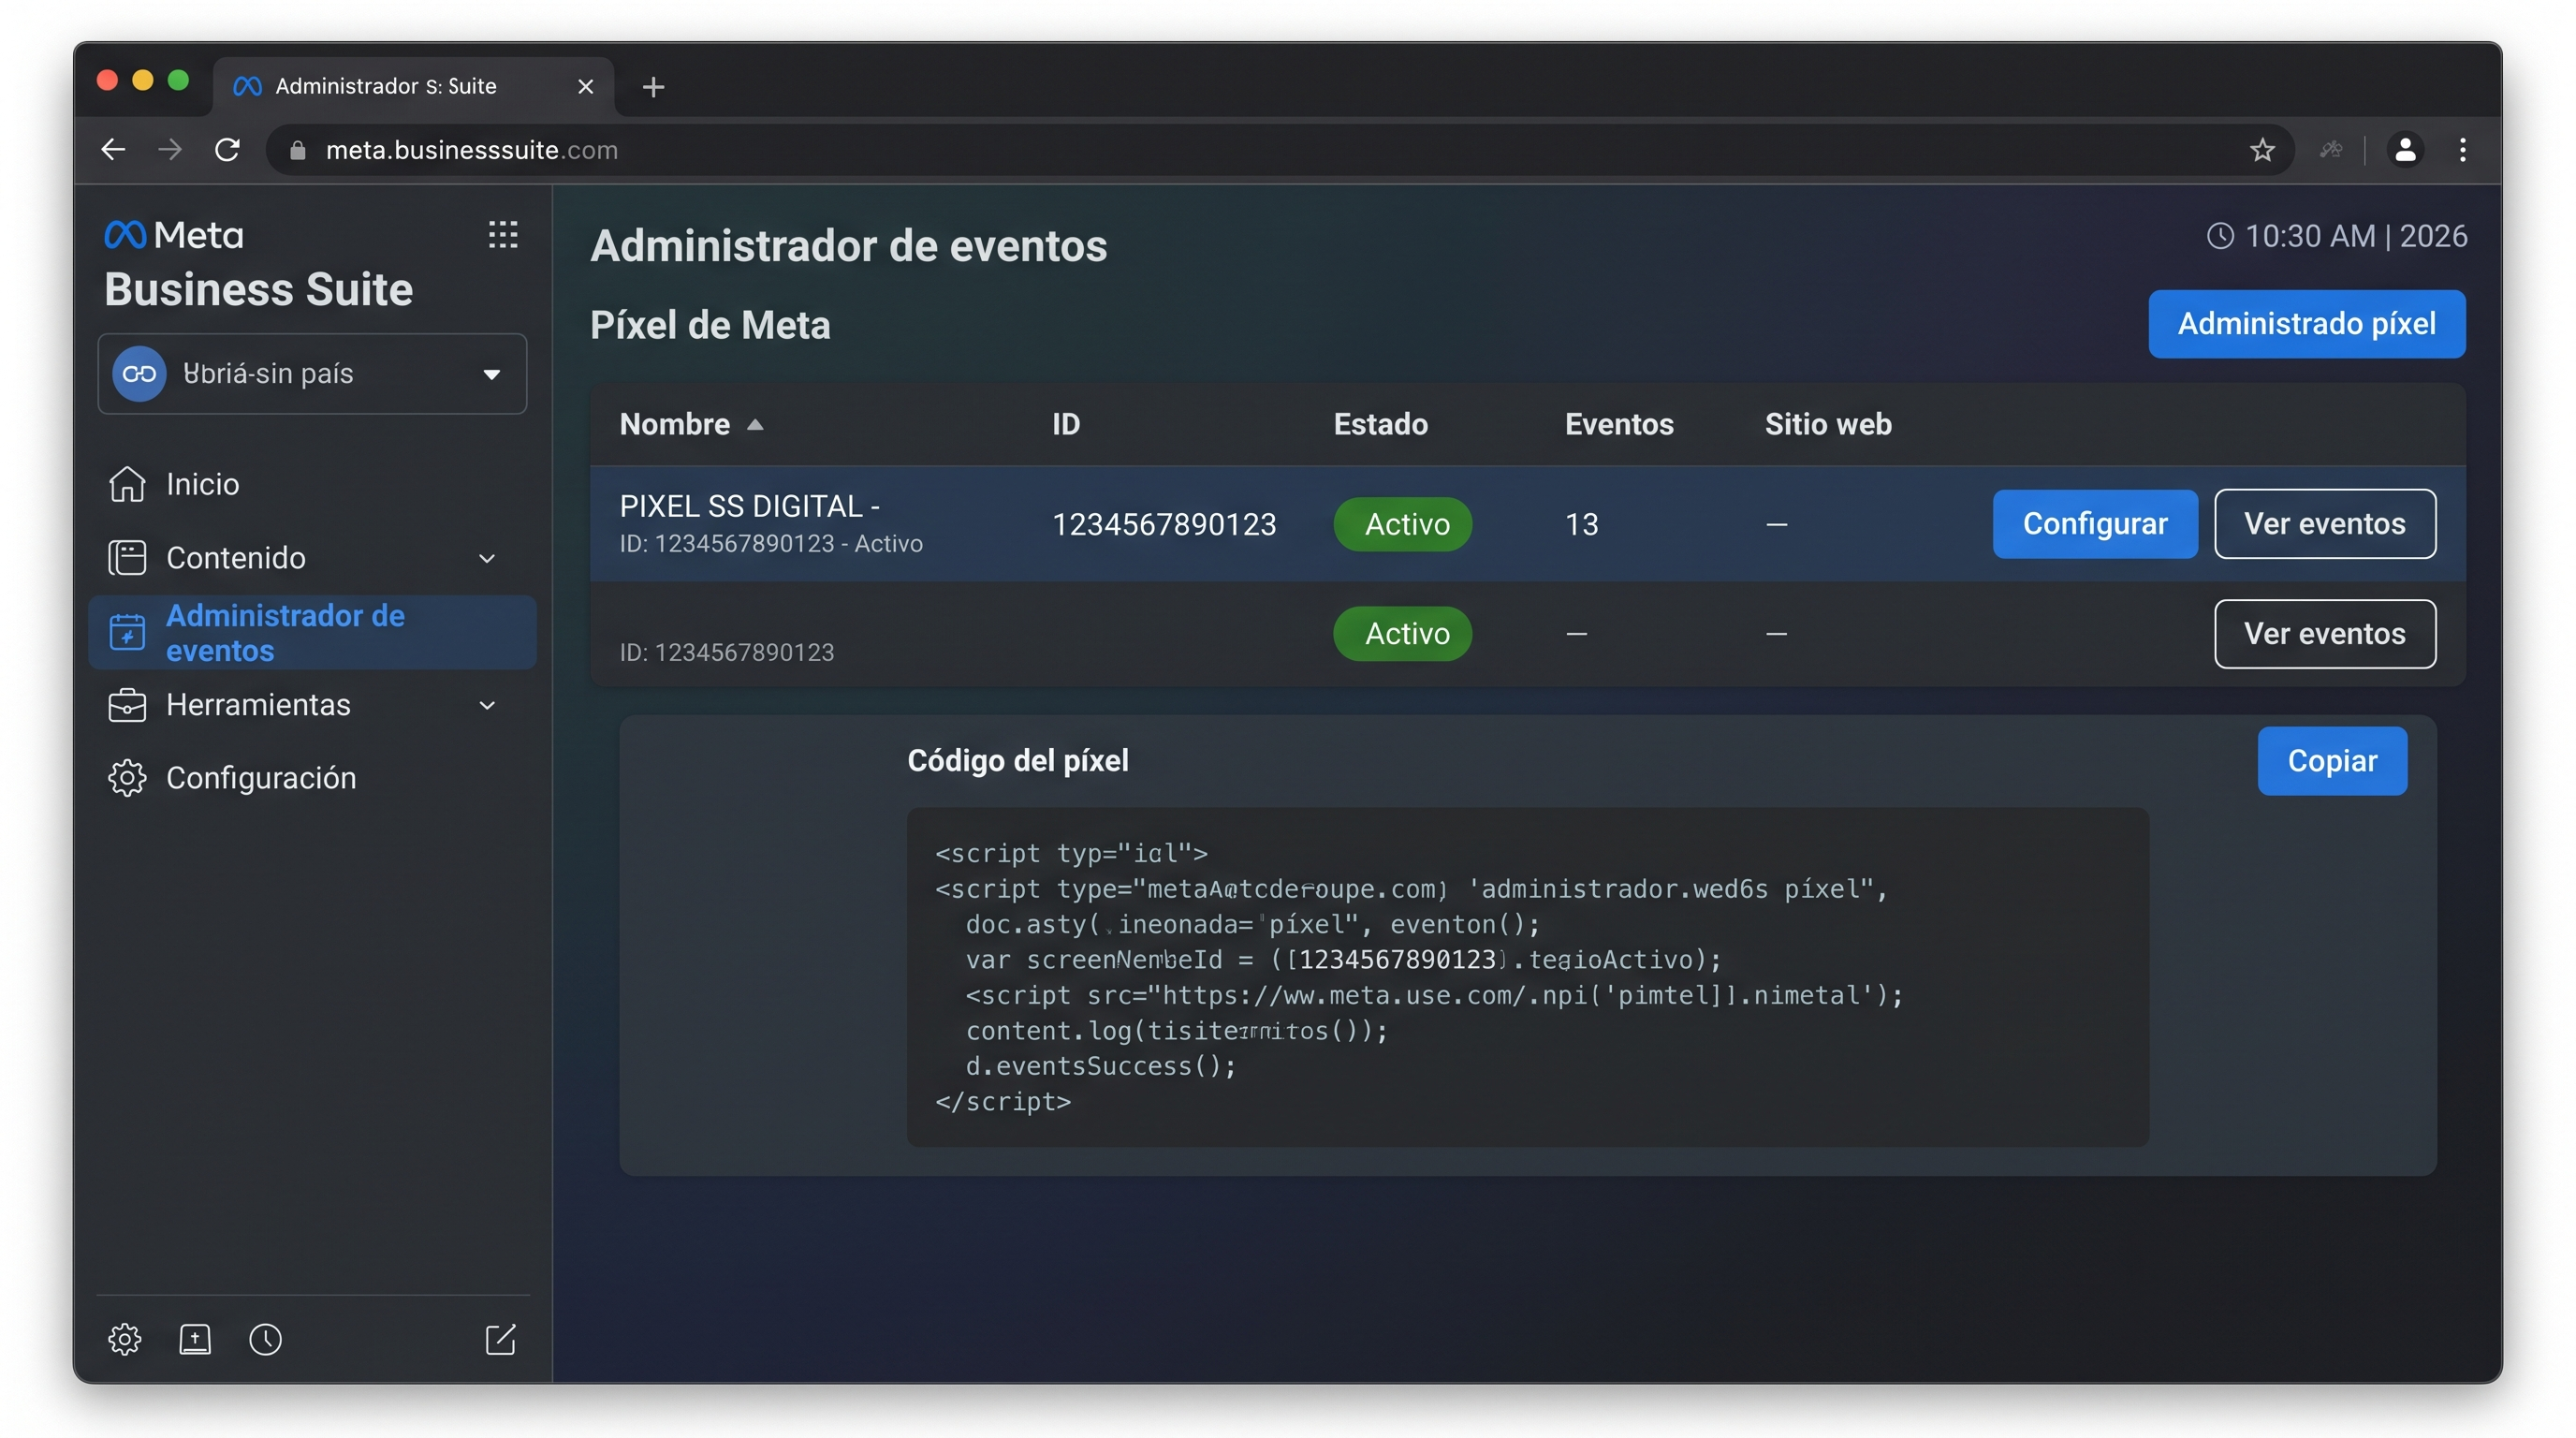Reload the page with refresh icon
Screen dimensions: 2576x1438
point(228,150)
